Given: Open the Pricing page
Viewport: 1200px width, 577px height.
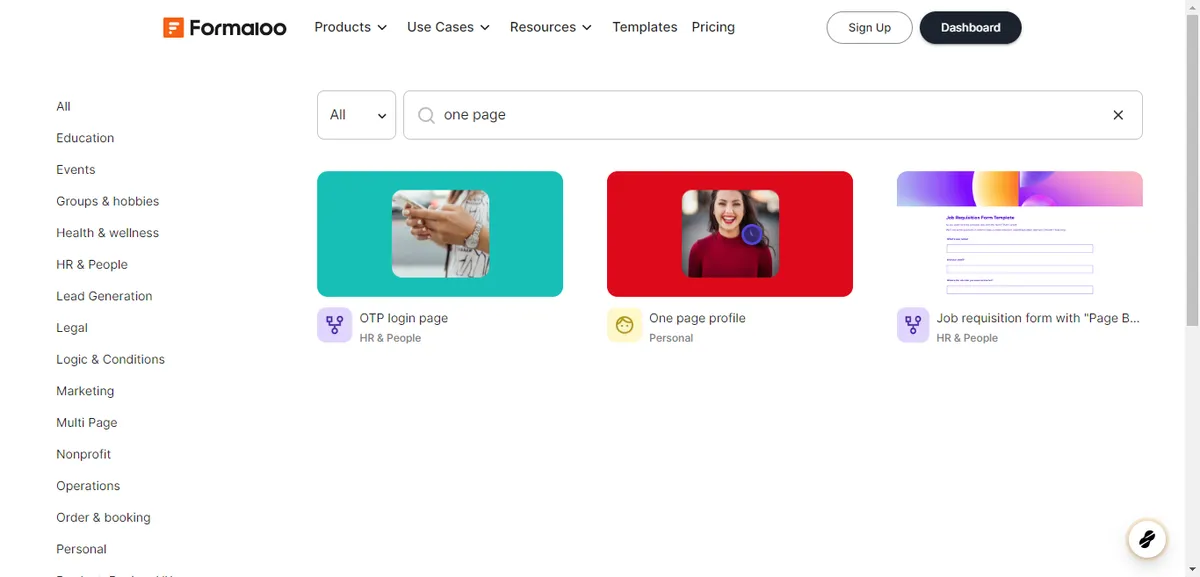Looking at the screenshot, I should point(712,27).
